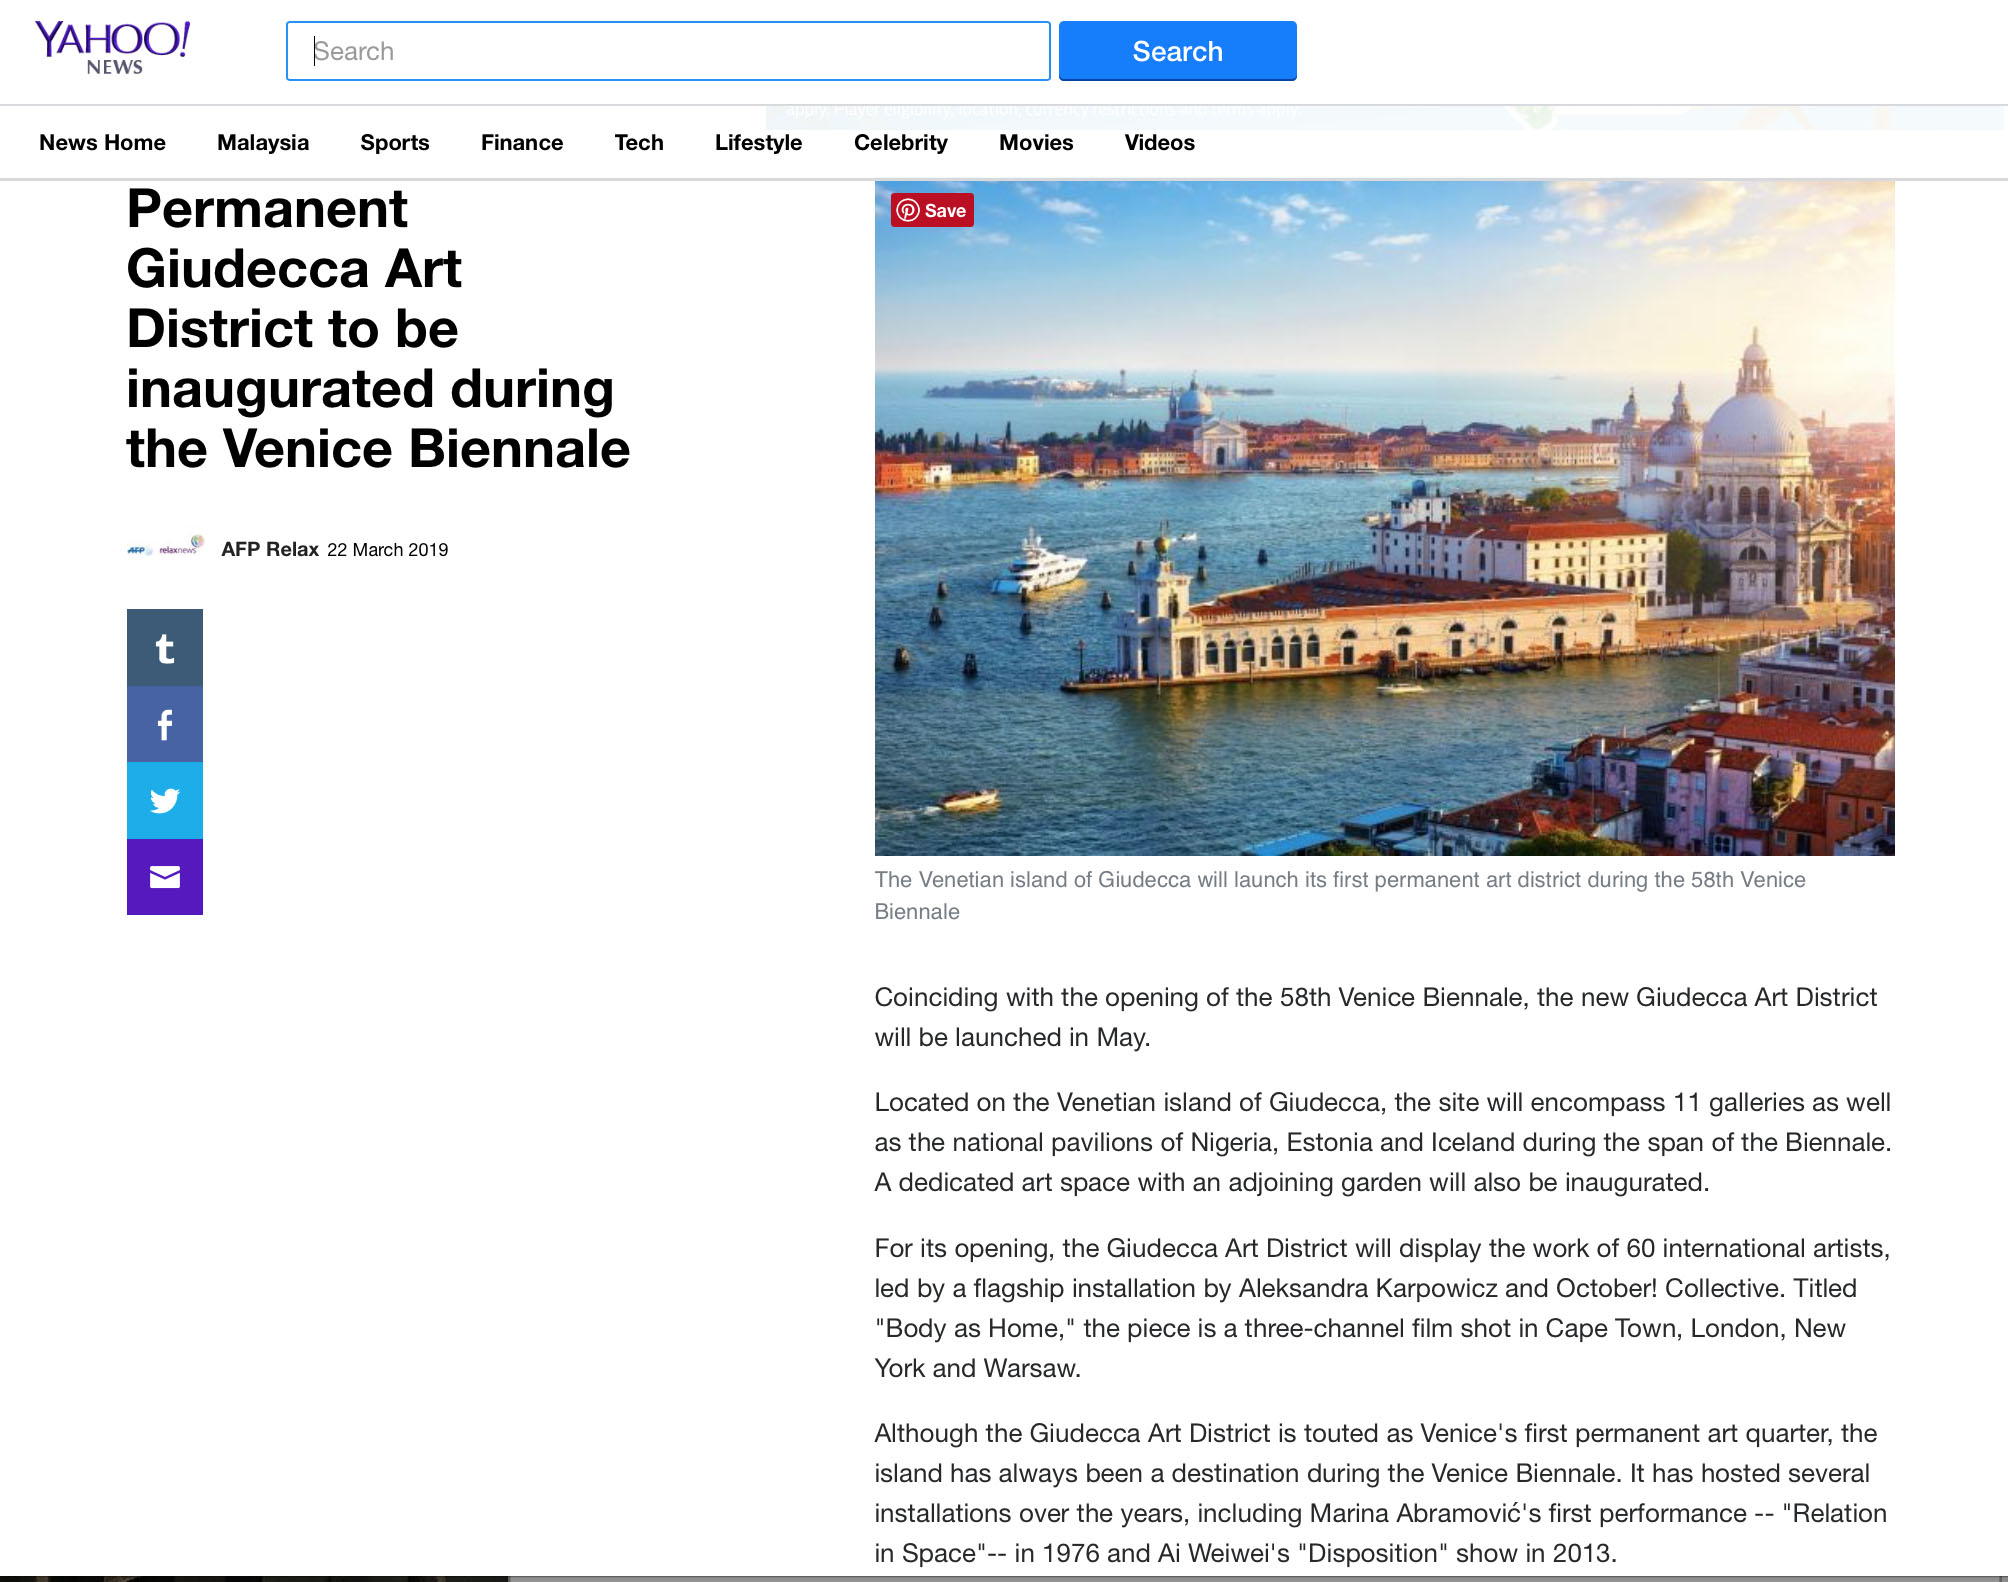
Task: Click the blue Search button
Action: pyautogui.click(x=1177, y=51)
